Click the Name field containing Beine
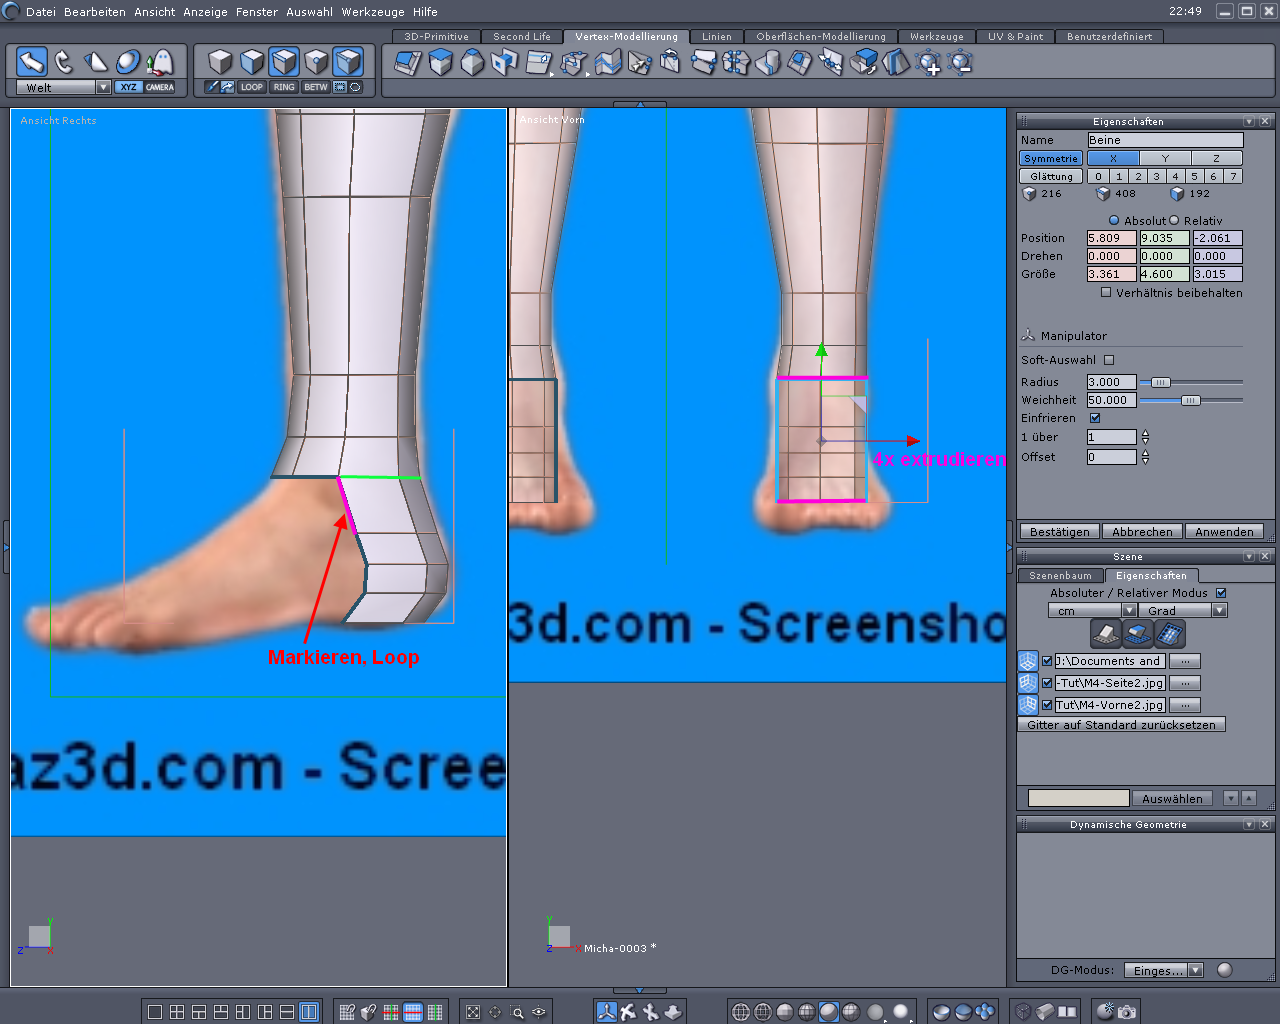 [x=1165, y=140]
